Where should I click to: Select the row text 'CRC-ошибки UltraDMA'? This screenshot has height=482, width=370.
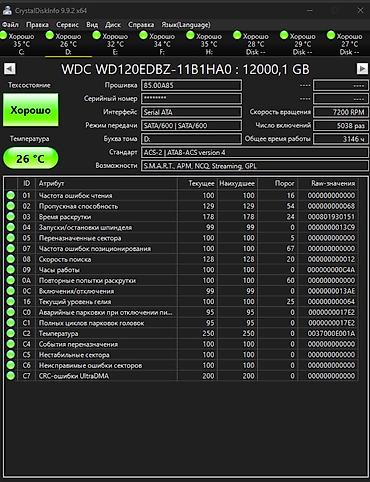pyautogui.click(x=74, y=376)
